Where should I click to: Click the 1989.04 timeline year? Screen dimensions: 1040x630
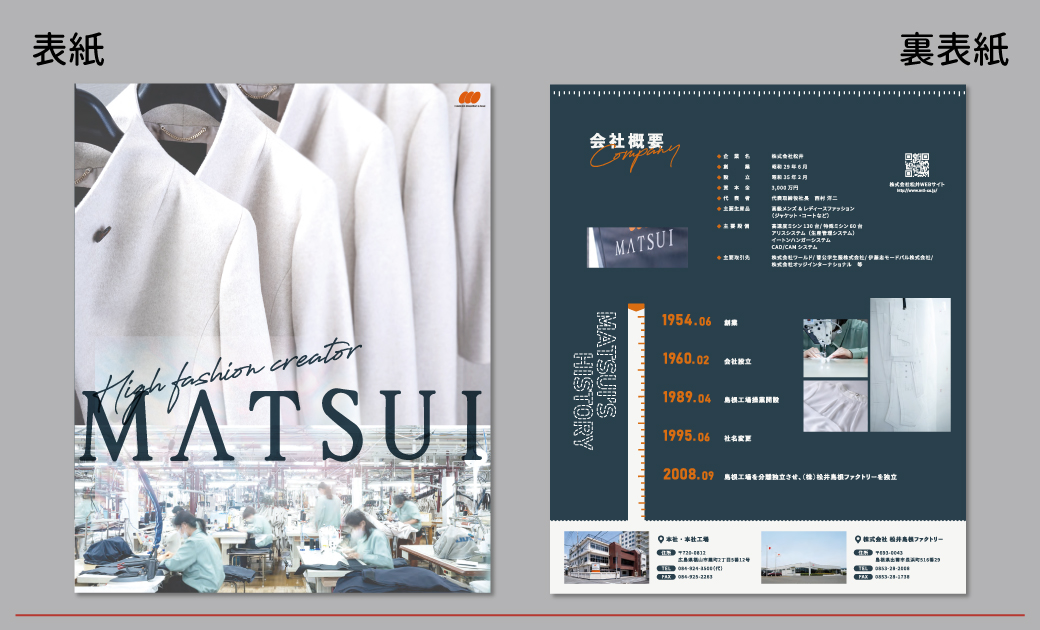[x=686, y=398]
